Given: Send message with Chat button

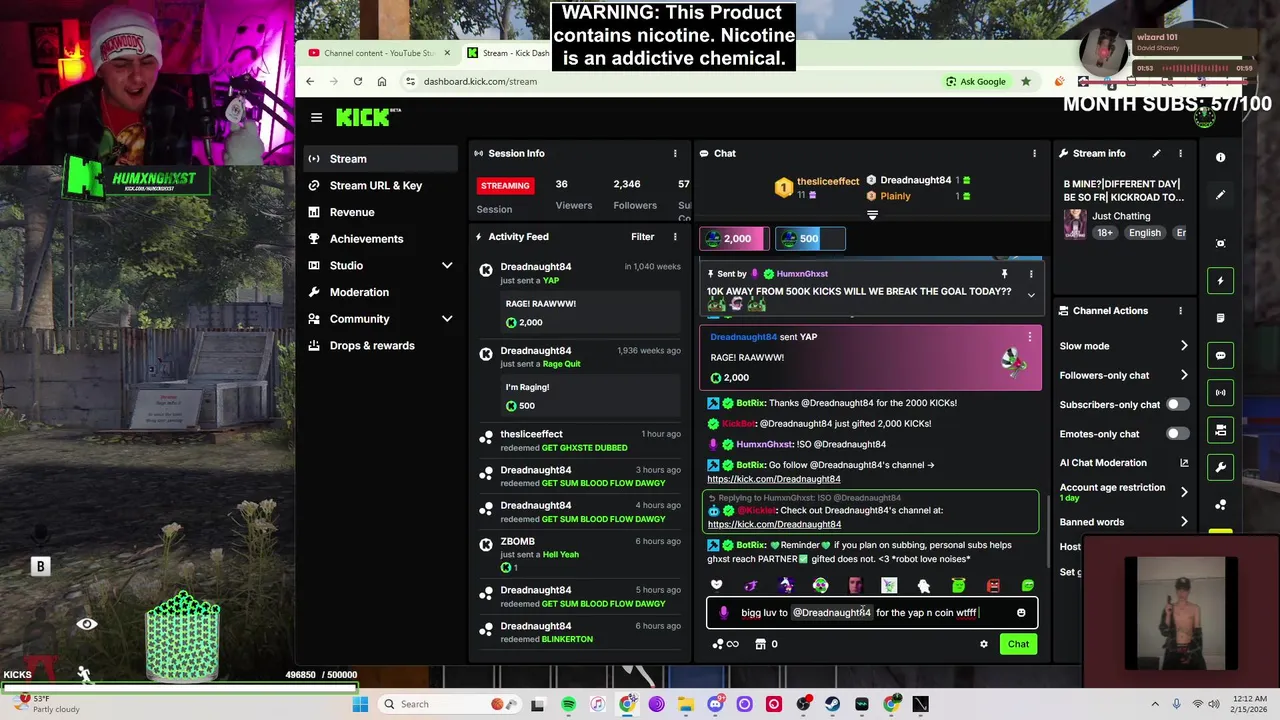Looking at the screenshot, I should 1018,644.
